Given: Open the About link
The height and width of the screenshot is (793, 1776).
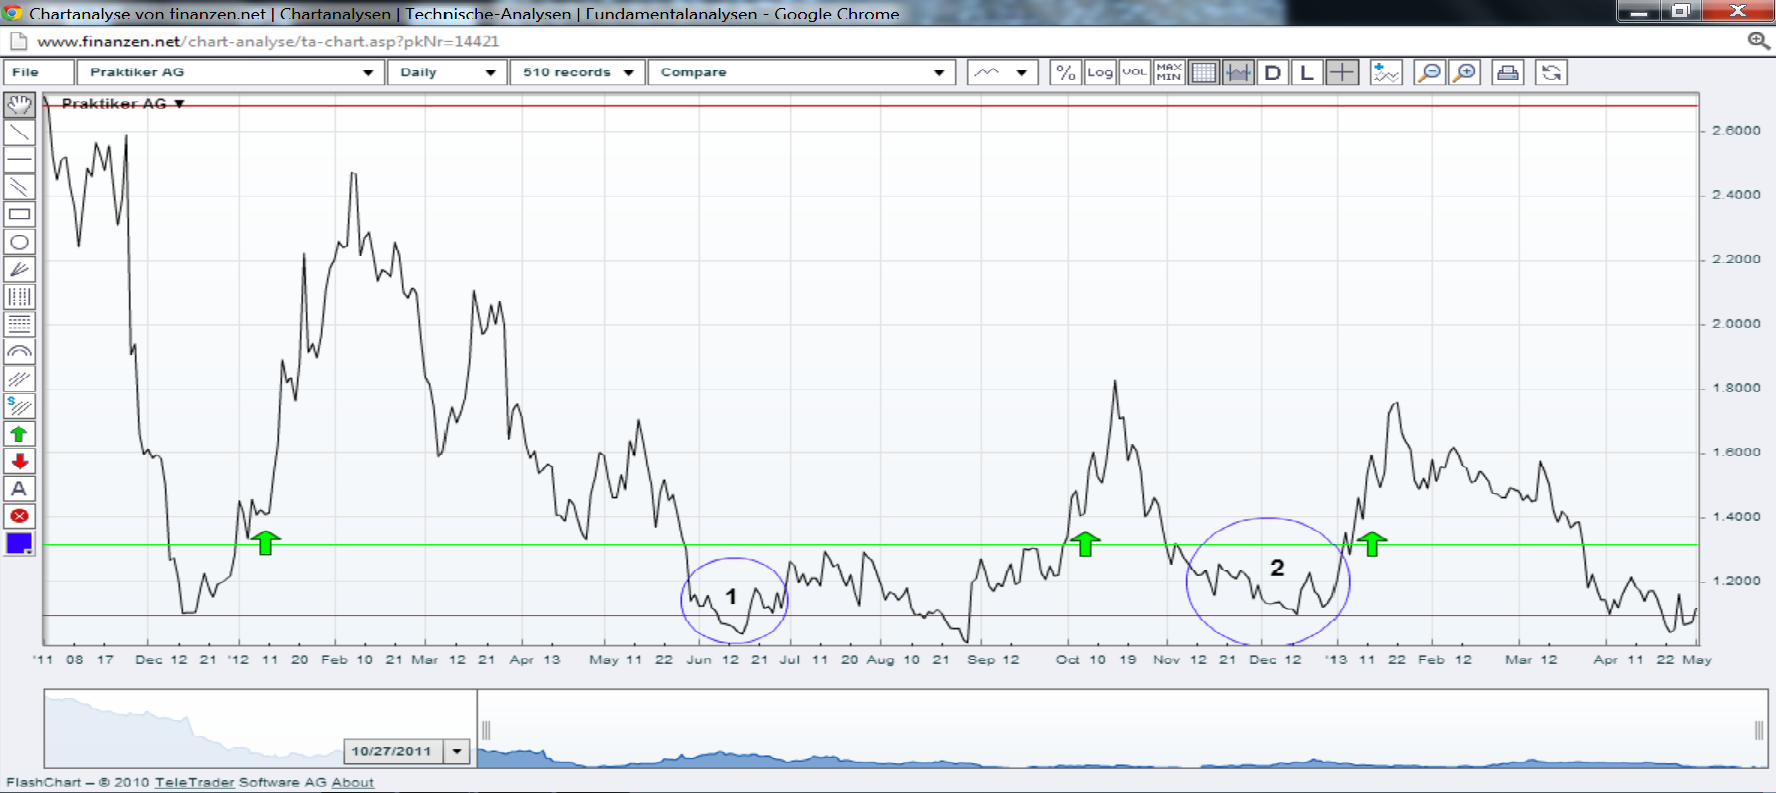Looking at the screenshot, I should coord(352,782).
